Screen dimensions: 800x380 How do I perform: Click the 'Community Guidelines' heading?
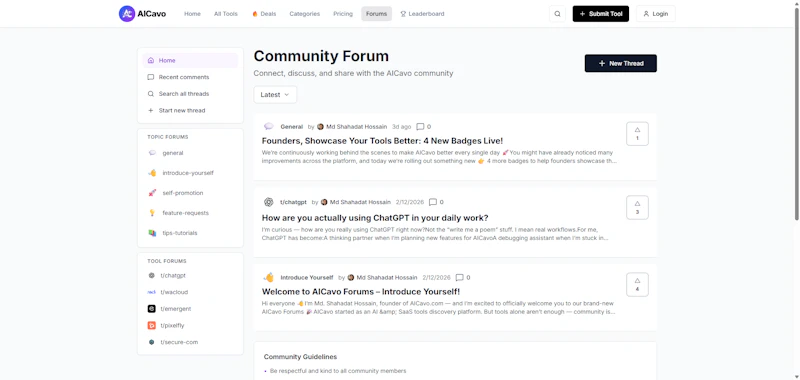point(300,357)
